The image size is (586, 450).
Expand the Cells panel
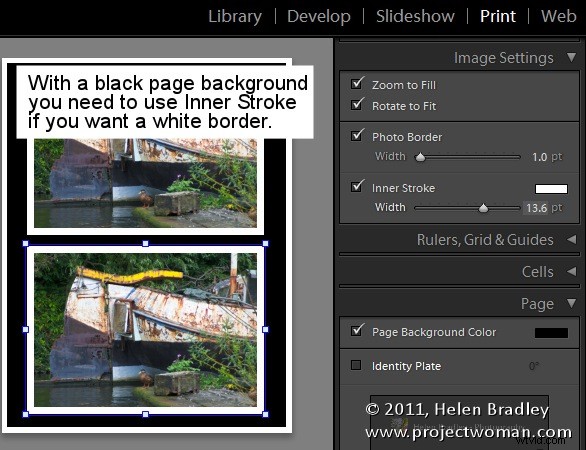point(571,271)
